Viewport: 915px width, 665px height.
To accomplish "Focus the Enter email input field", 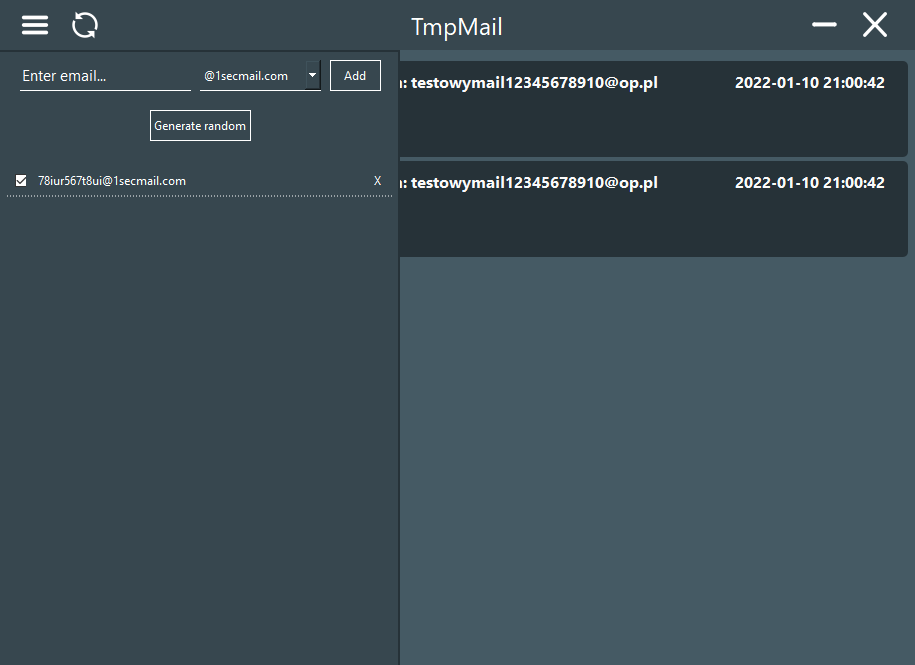I will pos(105,75).
